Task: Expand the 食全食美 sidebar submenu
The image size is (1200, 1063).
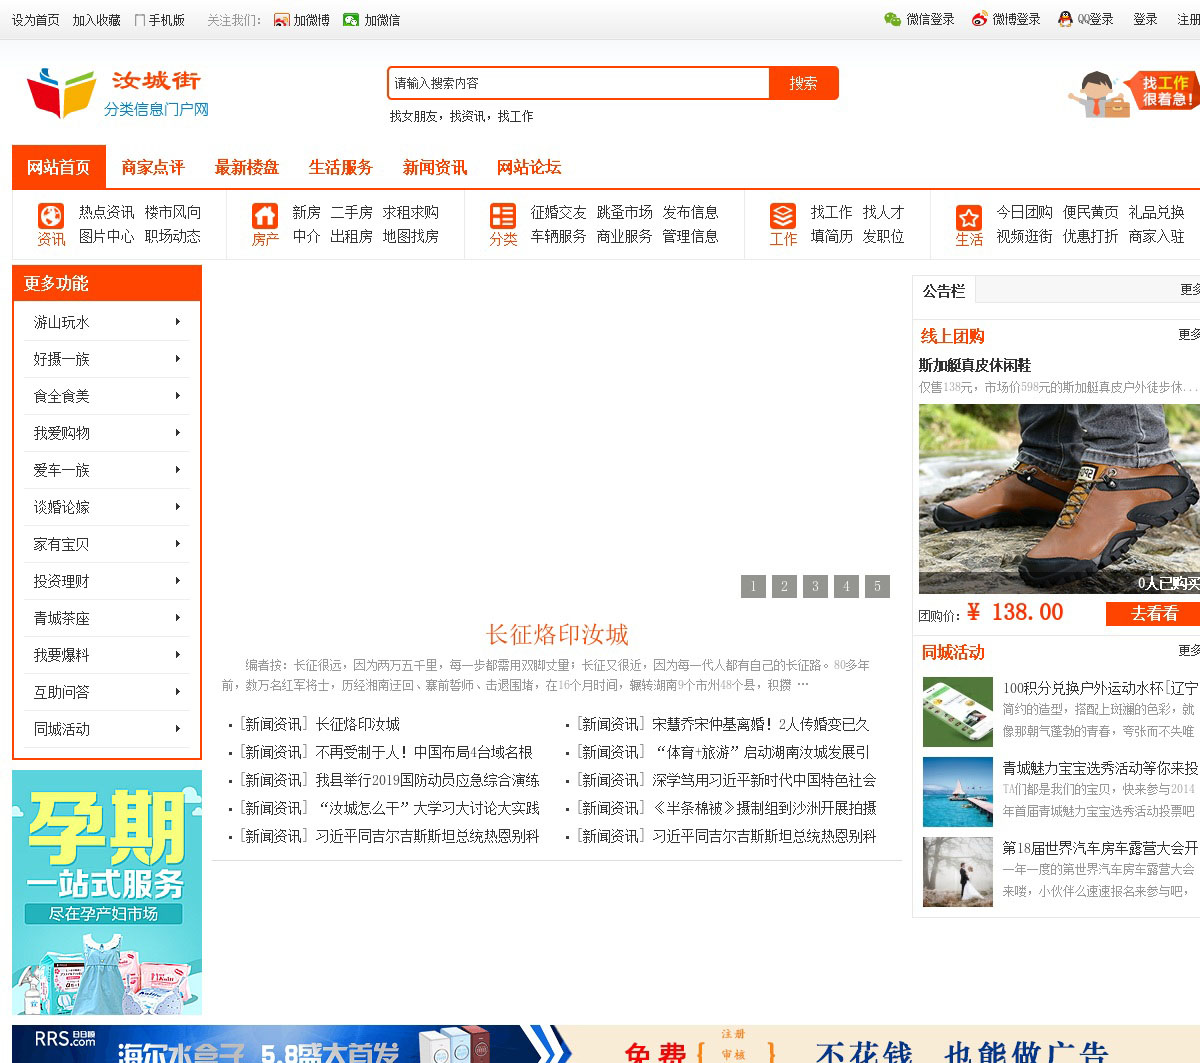Action: coord(177,396)
